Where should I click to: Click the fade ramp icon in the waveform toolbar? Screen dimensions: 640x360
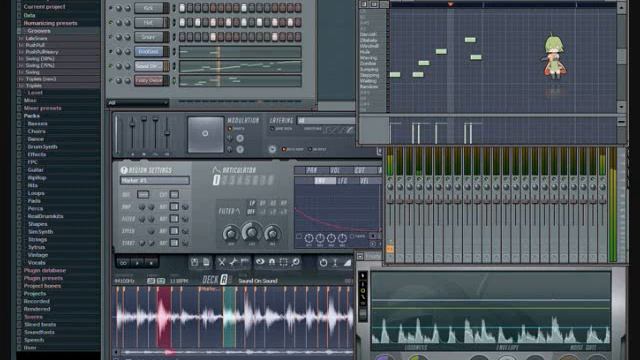(x=347, y=262)
